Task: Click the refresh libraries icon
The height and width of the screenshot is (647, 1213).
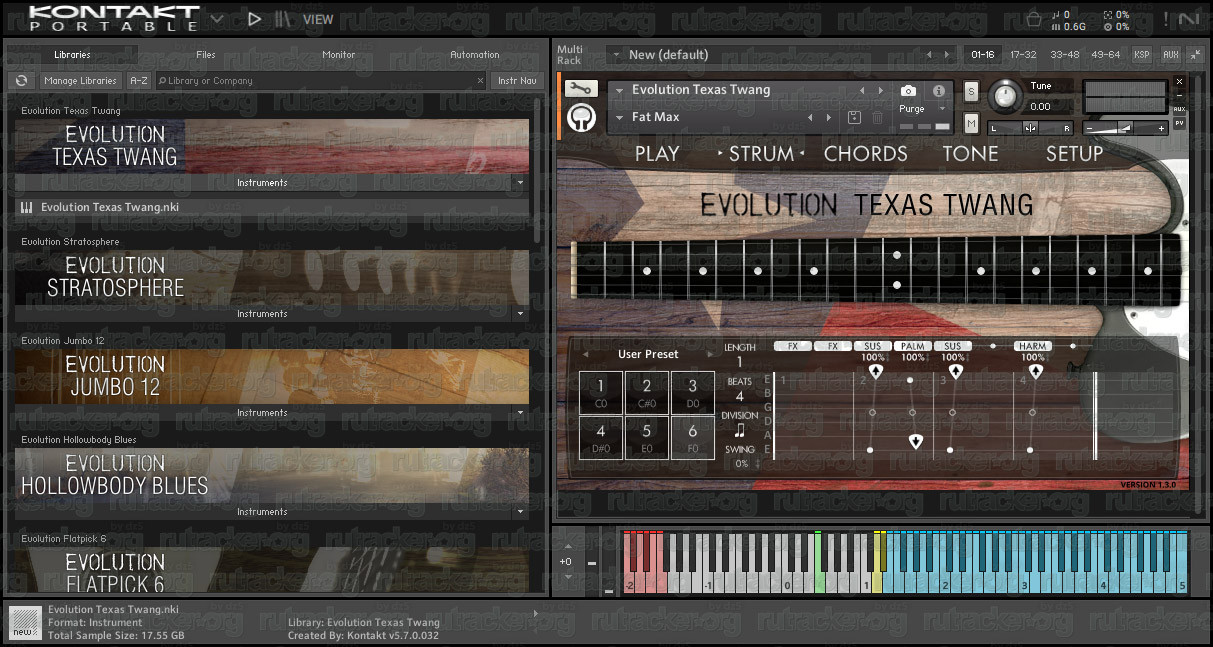Action: (20, 81)
